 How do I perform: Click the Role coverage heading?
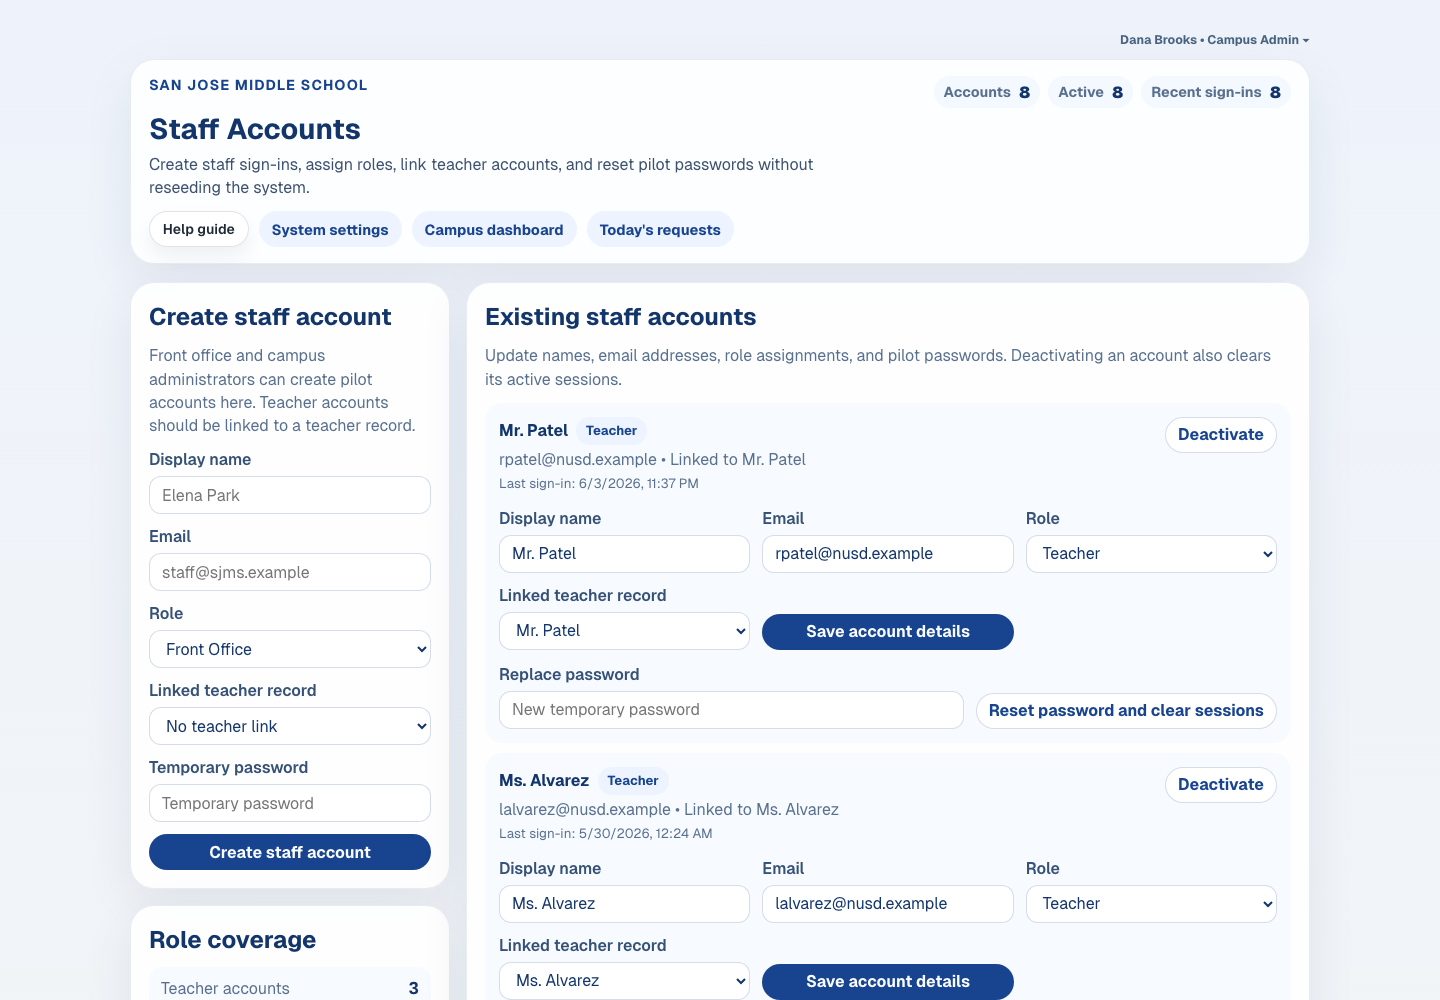232,940
